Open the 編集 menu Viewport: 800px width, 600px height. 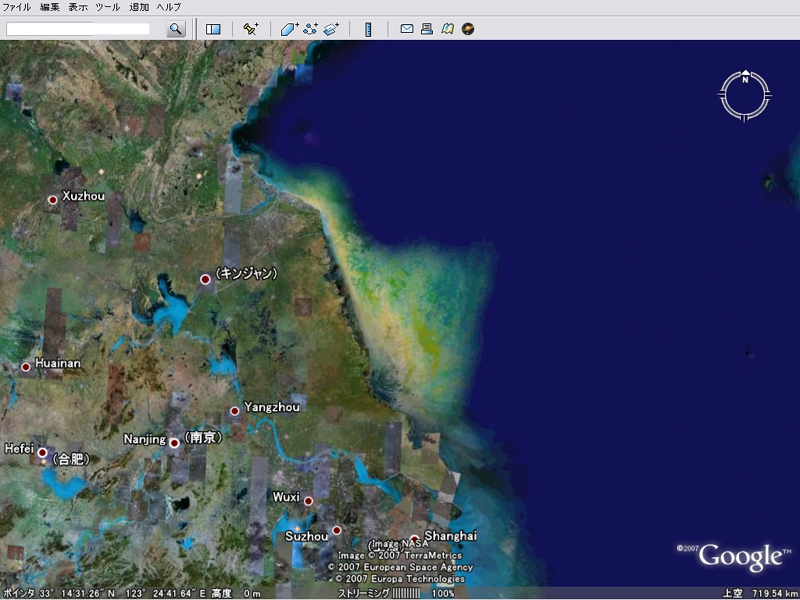click(x=49, y=7)
